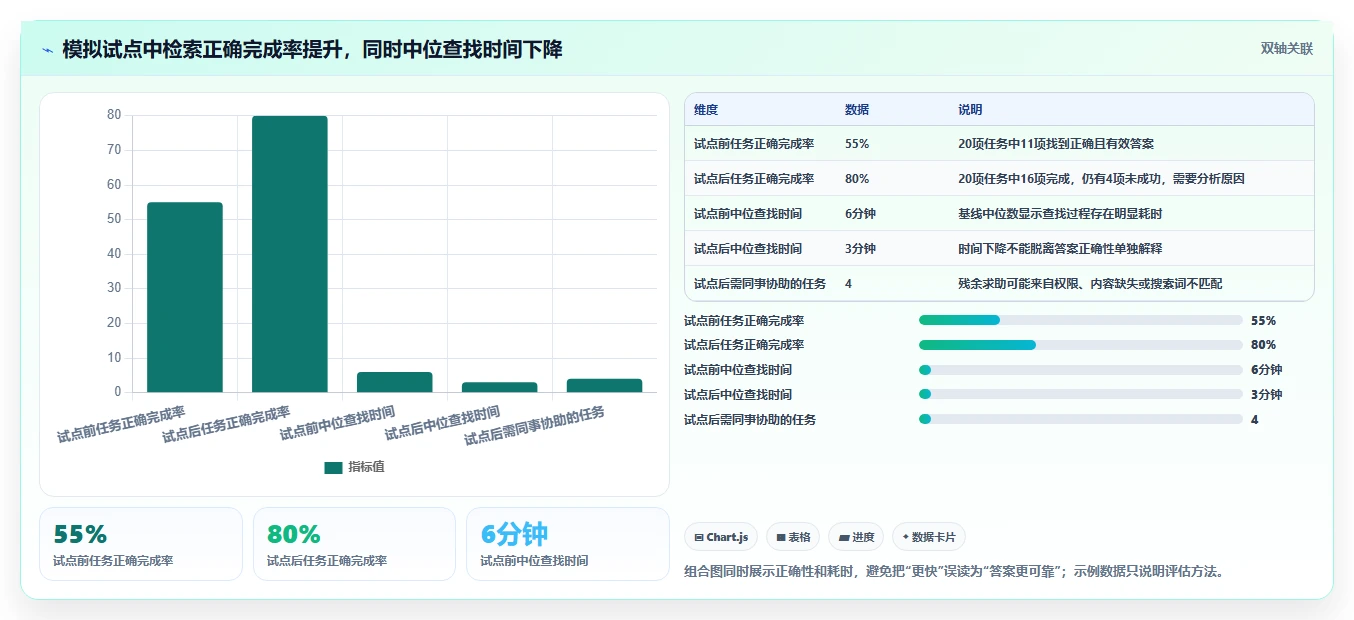Click cell 时间下降不能脱离答案正确性单独解释
This screenshot has height=620, width=1354.
(1060, 249)
